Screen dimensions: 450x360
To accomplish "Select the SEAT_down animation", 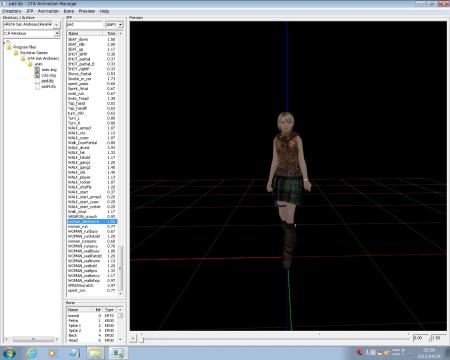I will click(x=92, y=39).
